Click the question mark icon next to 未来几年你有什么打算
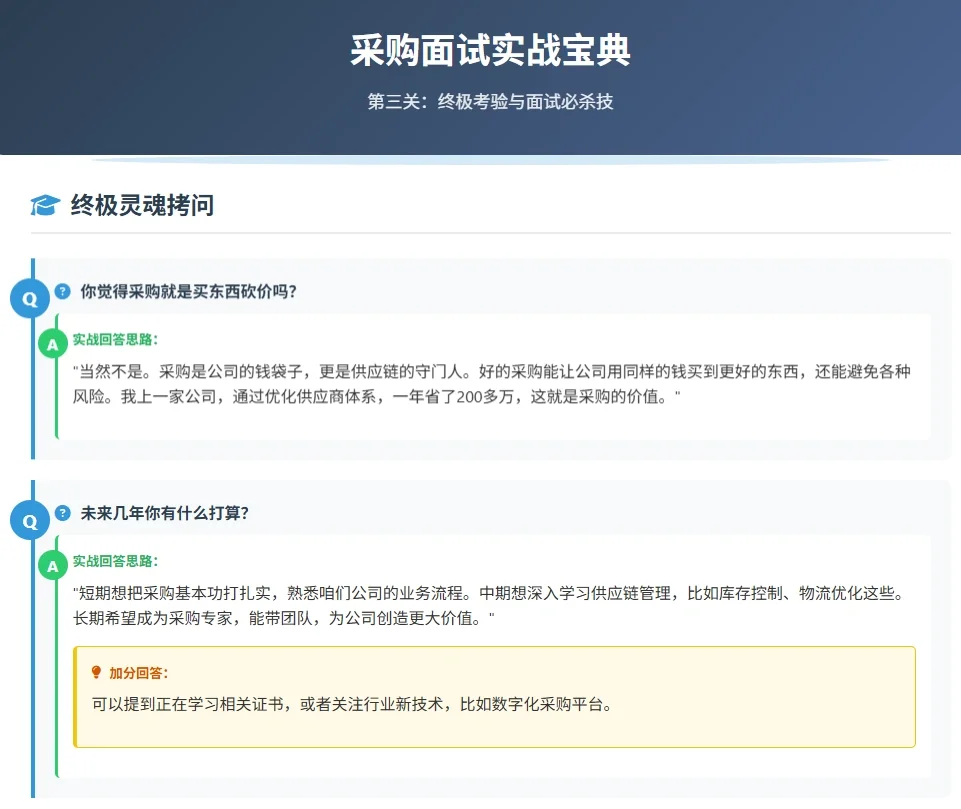The width and height of the screenshot is (961, 809). [64, 513]
